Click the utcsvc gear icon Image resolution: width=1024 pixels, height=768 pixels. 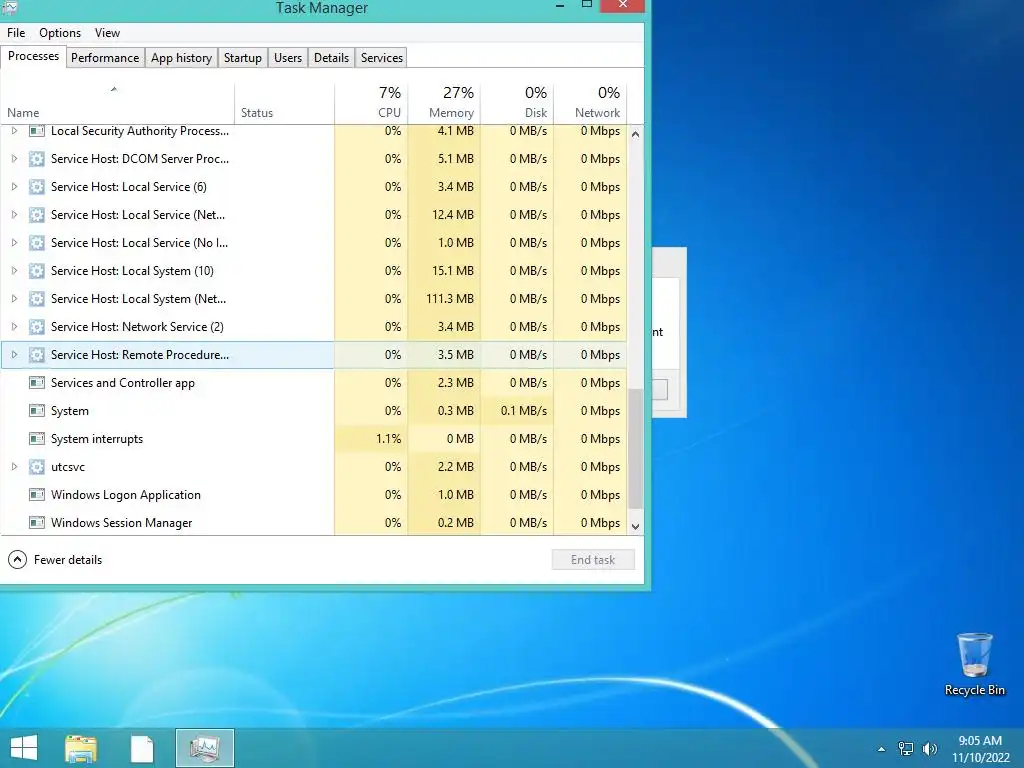[37, 467]
